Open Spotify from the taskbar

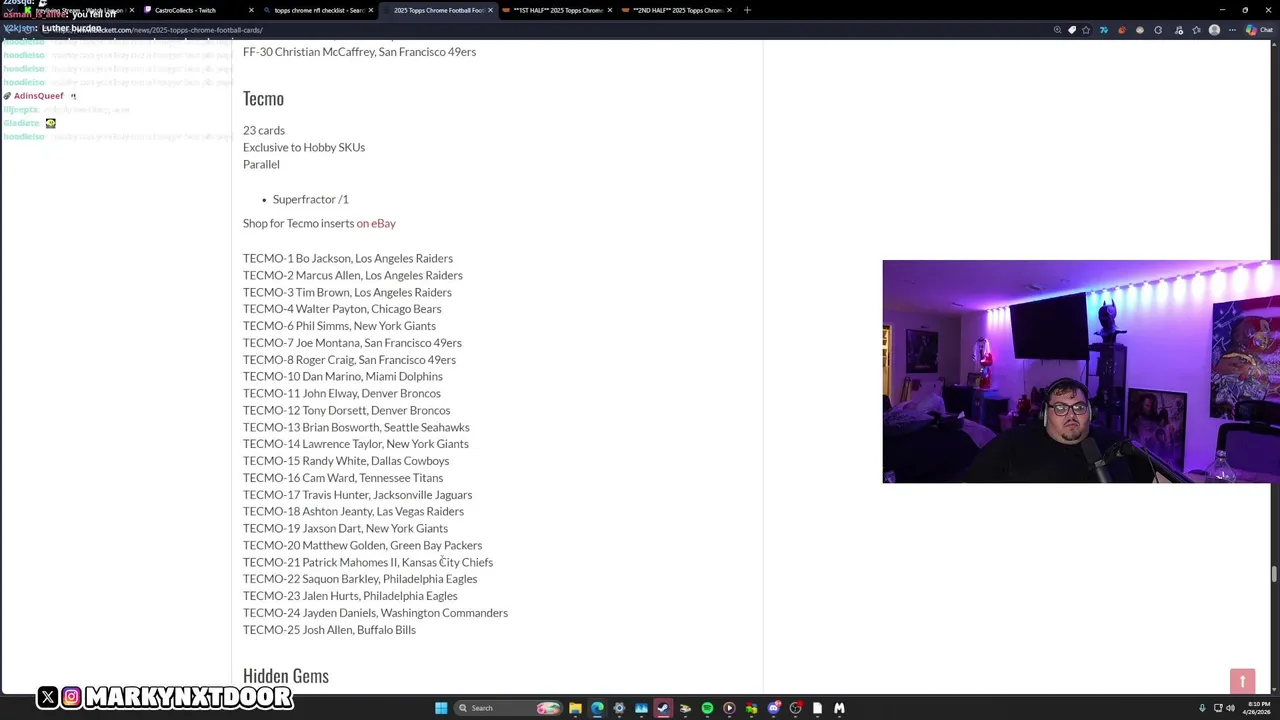click(707, 708)
